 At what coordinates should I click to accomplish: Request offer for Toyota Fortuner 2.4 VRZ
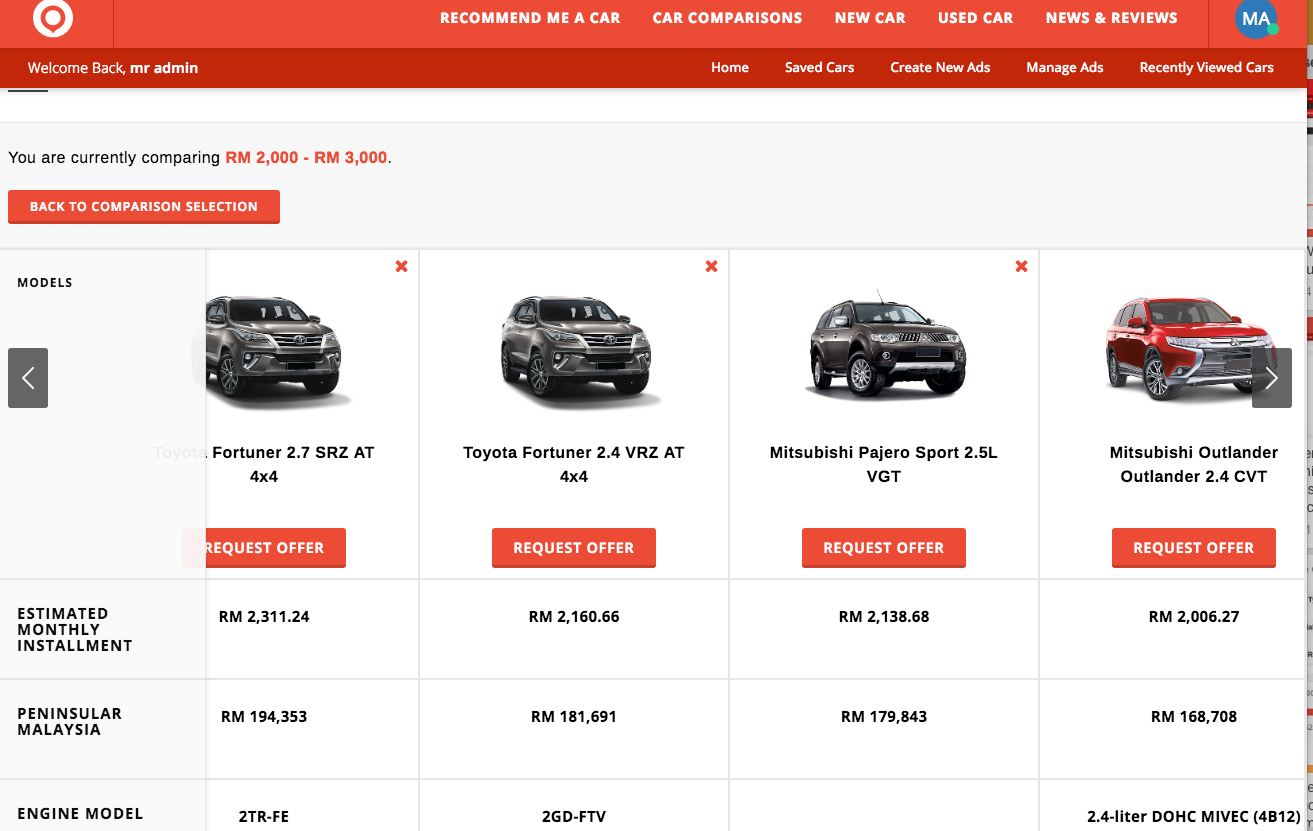coord(574,548)
